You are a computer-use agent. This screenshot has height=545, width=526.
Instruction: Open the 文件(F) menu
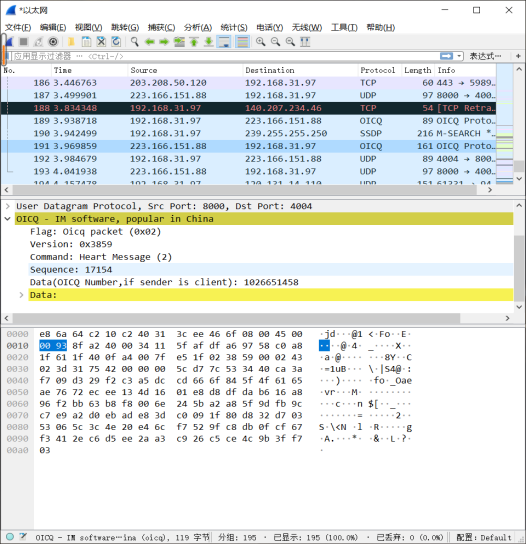point(18,27)
